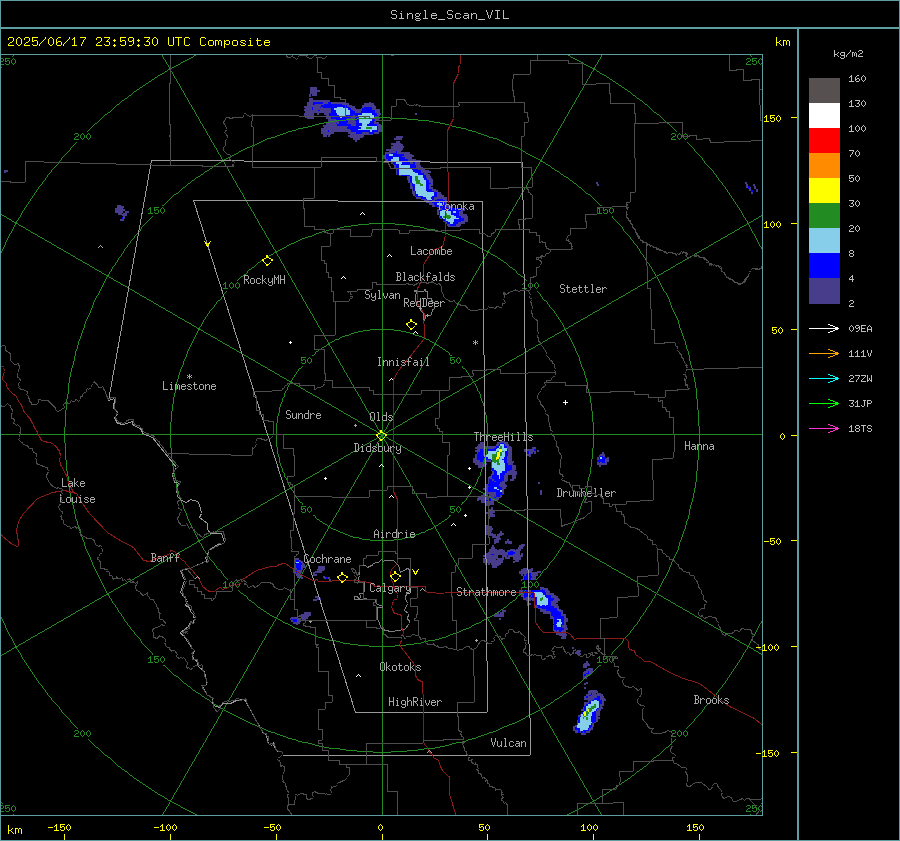Select the orange 70 legend color swatch
This screenshot has width=900, height=841.
point(824,165)
